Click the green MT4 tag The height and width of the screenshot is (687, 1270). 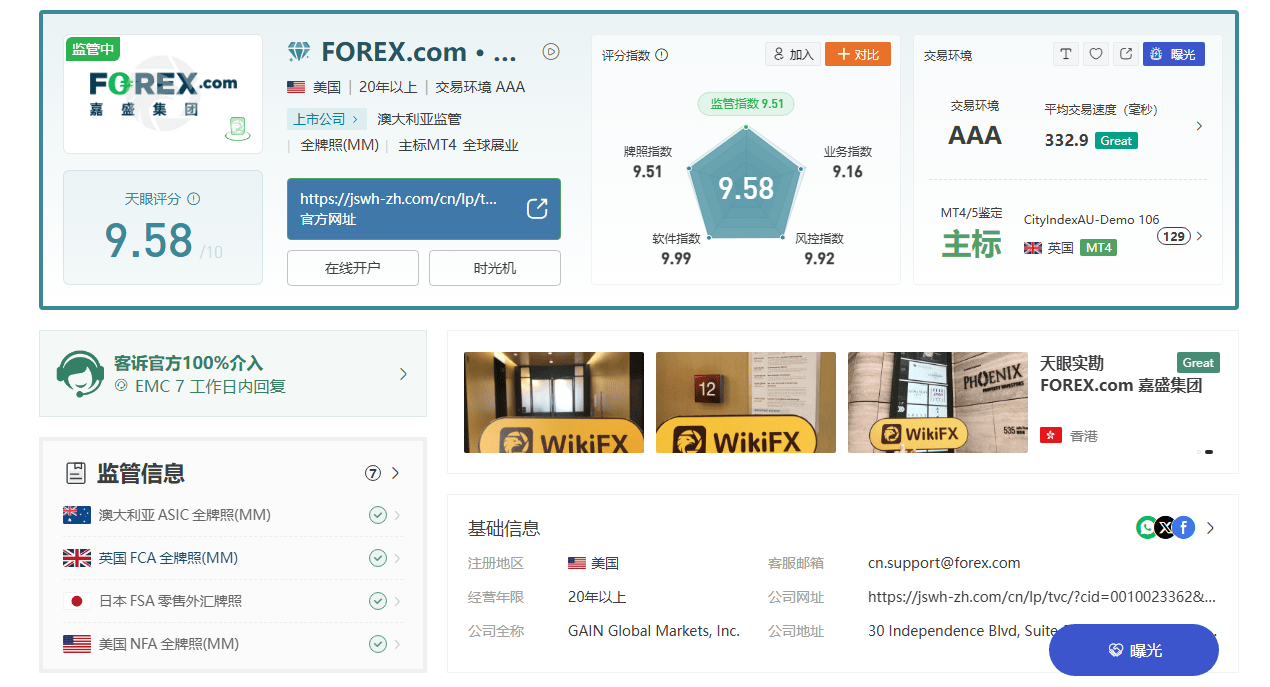pos(1098,247)
